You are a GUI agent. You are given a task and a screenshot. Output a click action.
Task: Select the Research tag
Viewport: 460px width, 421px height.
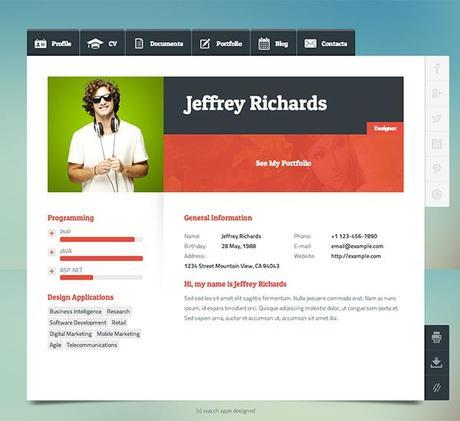[118, 311]
